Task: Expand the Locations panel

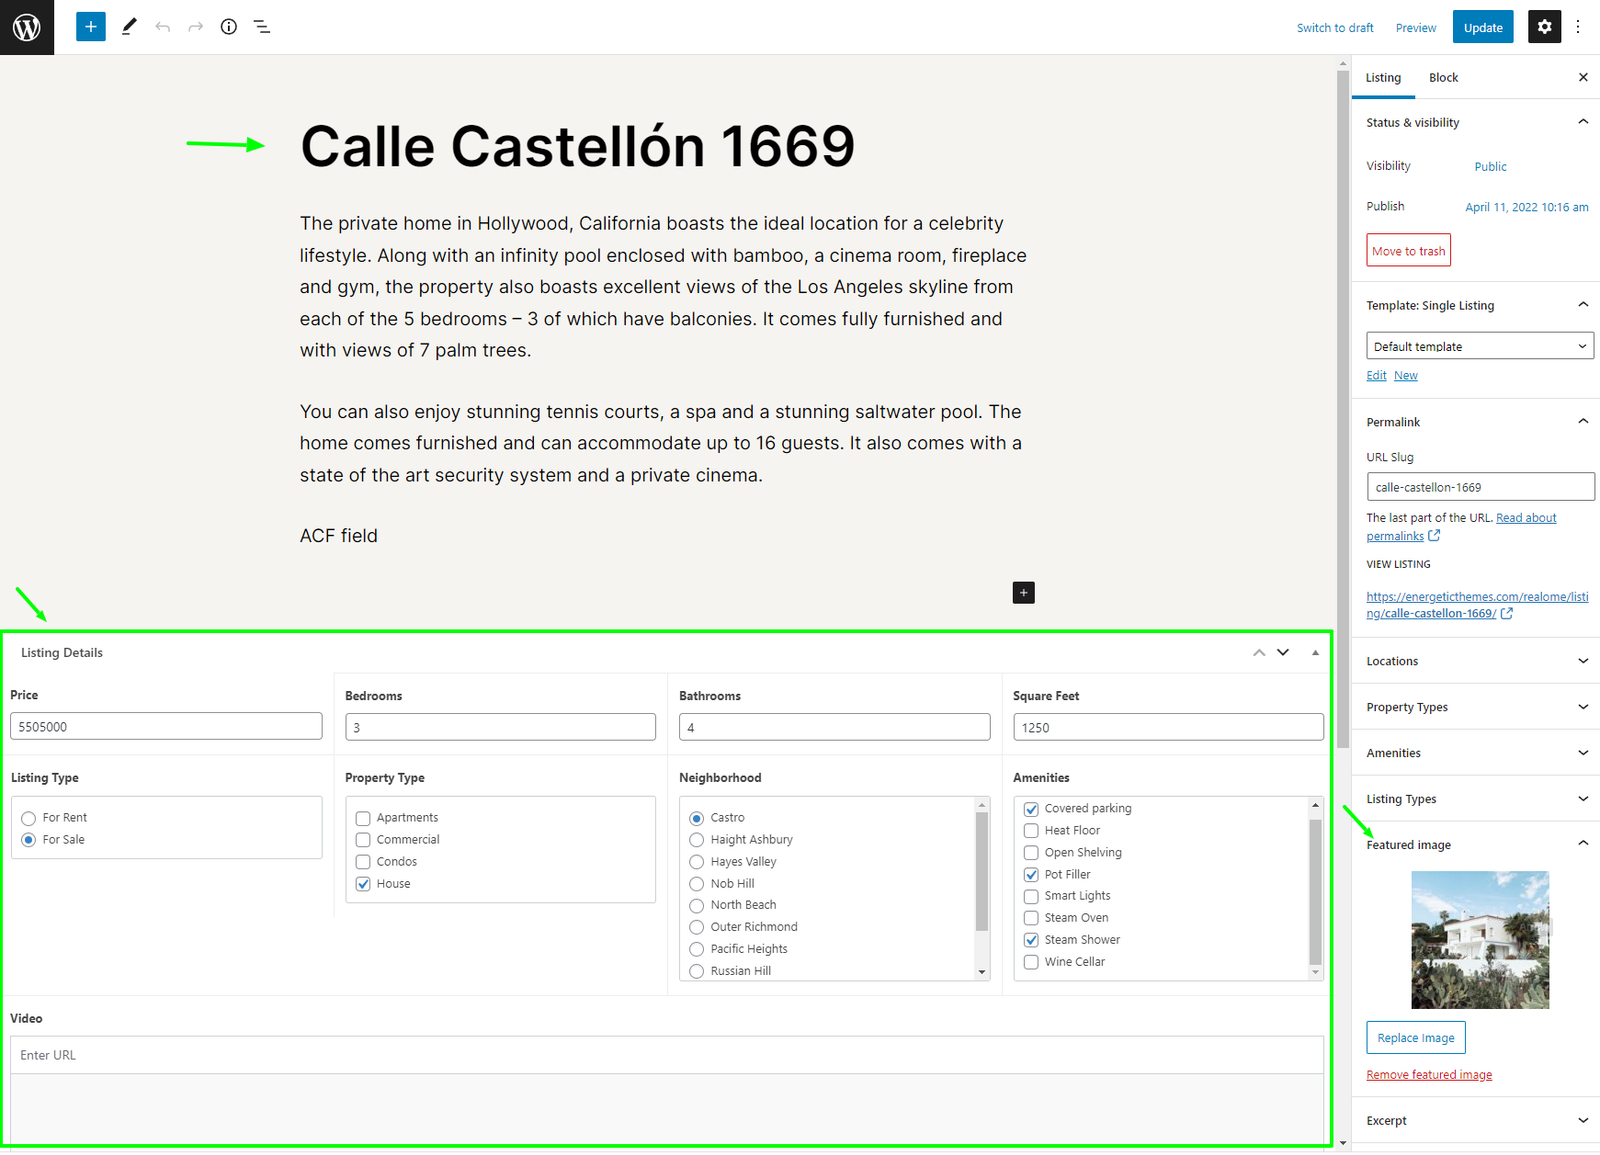Action: (1476, 661)
